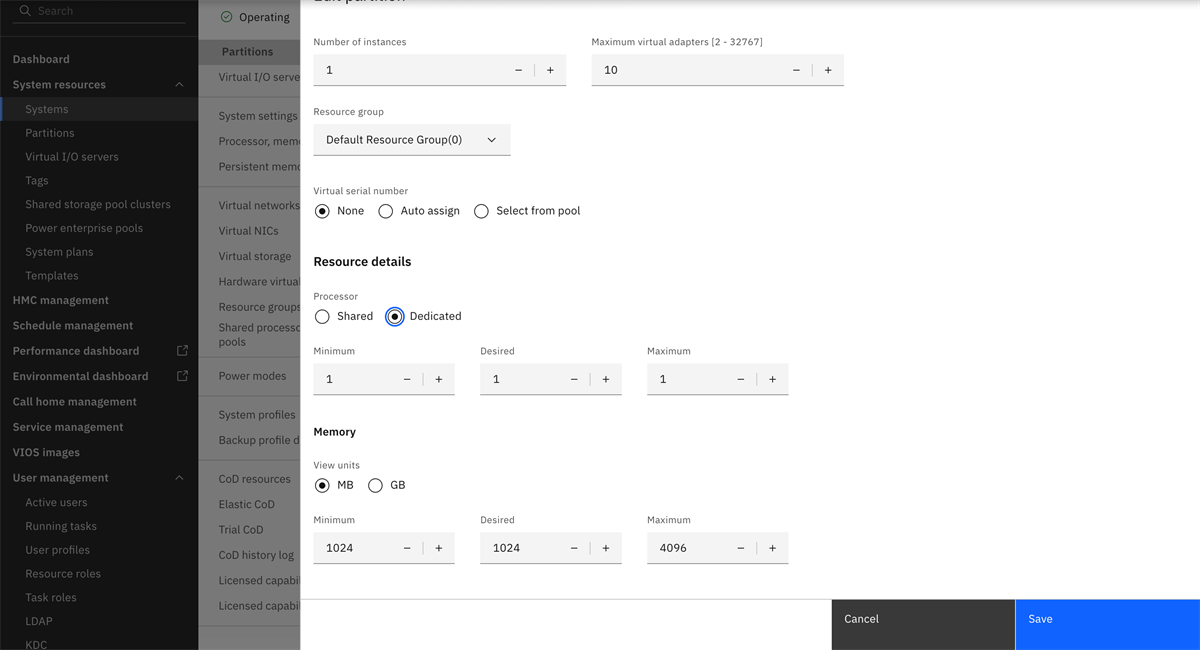Open the Resource group dropdown
This screenshot has height=650, width=1200.
(x=411, y=140)
